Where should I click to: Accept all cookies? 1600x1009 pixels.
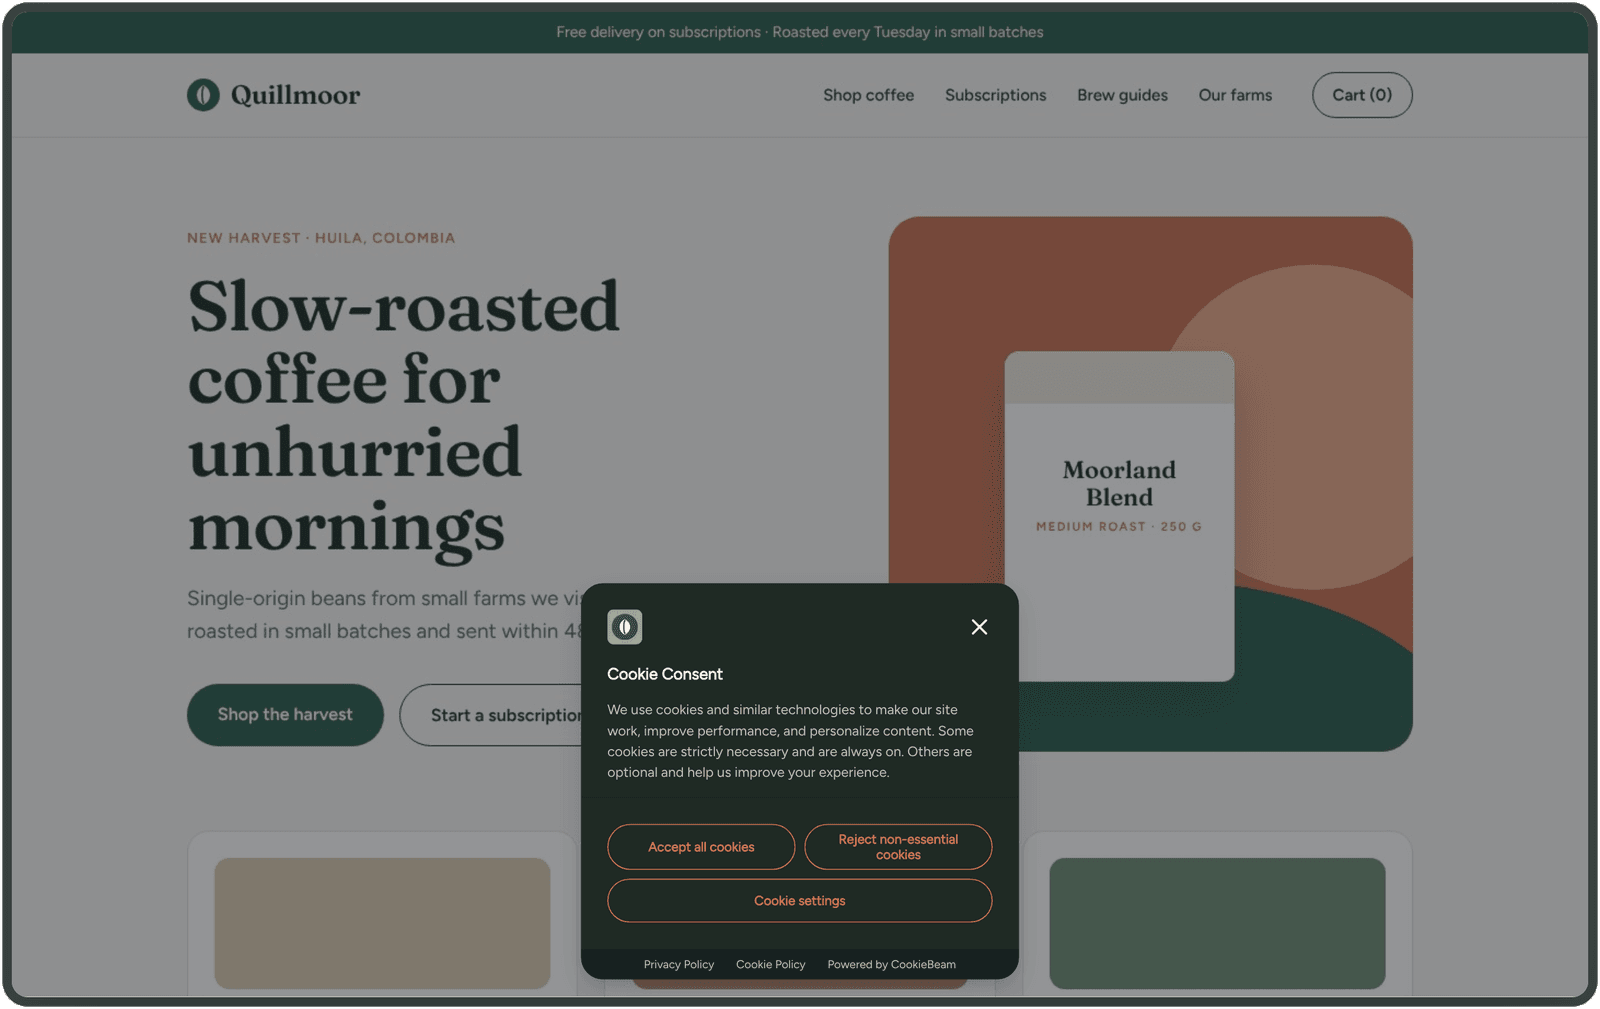point(701,847)
